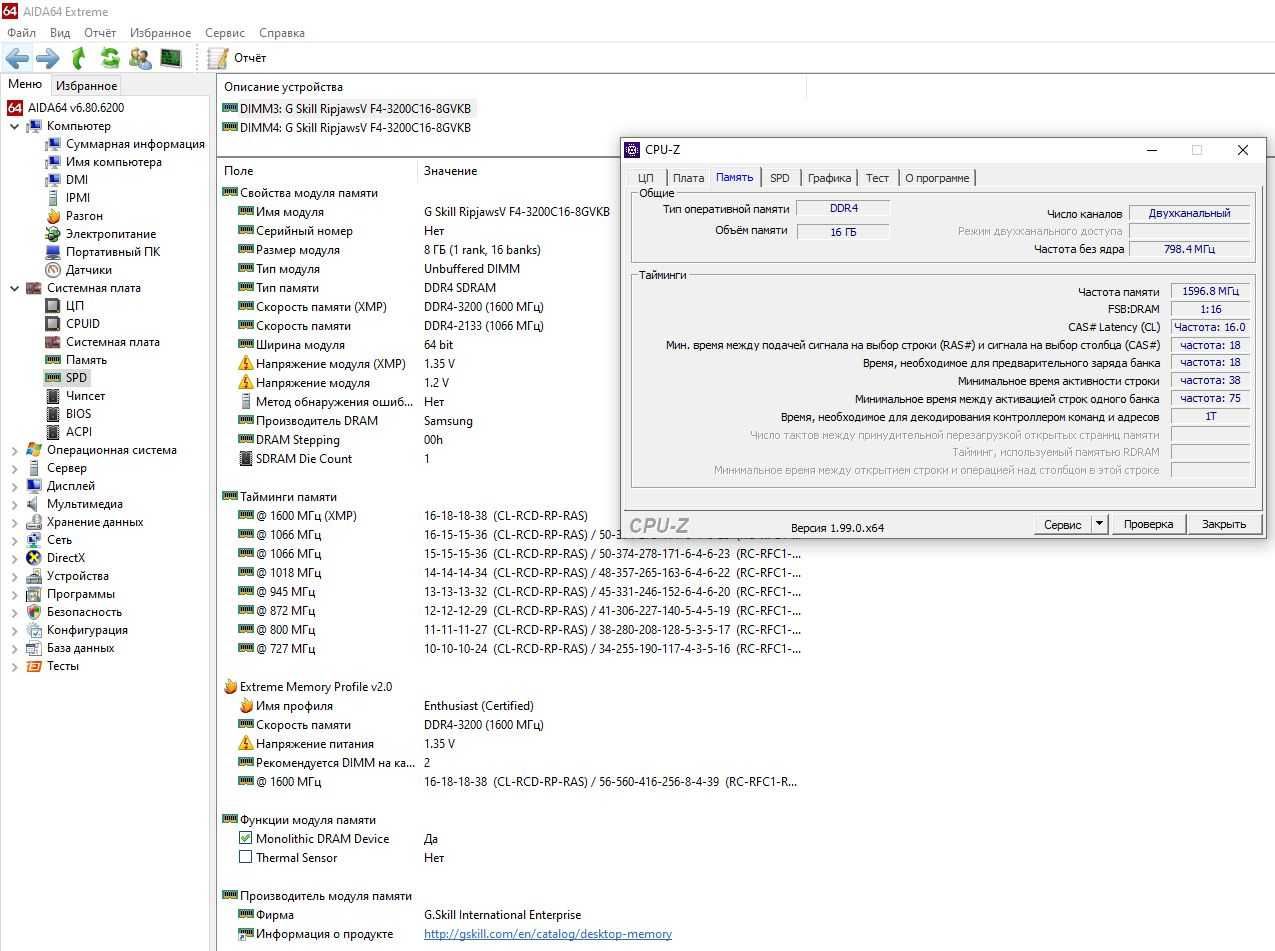1275x951 pixels.
Task: Select Имя компьютера in the tree
Action: coord(114,162)
